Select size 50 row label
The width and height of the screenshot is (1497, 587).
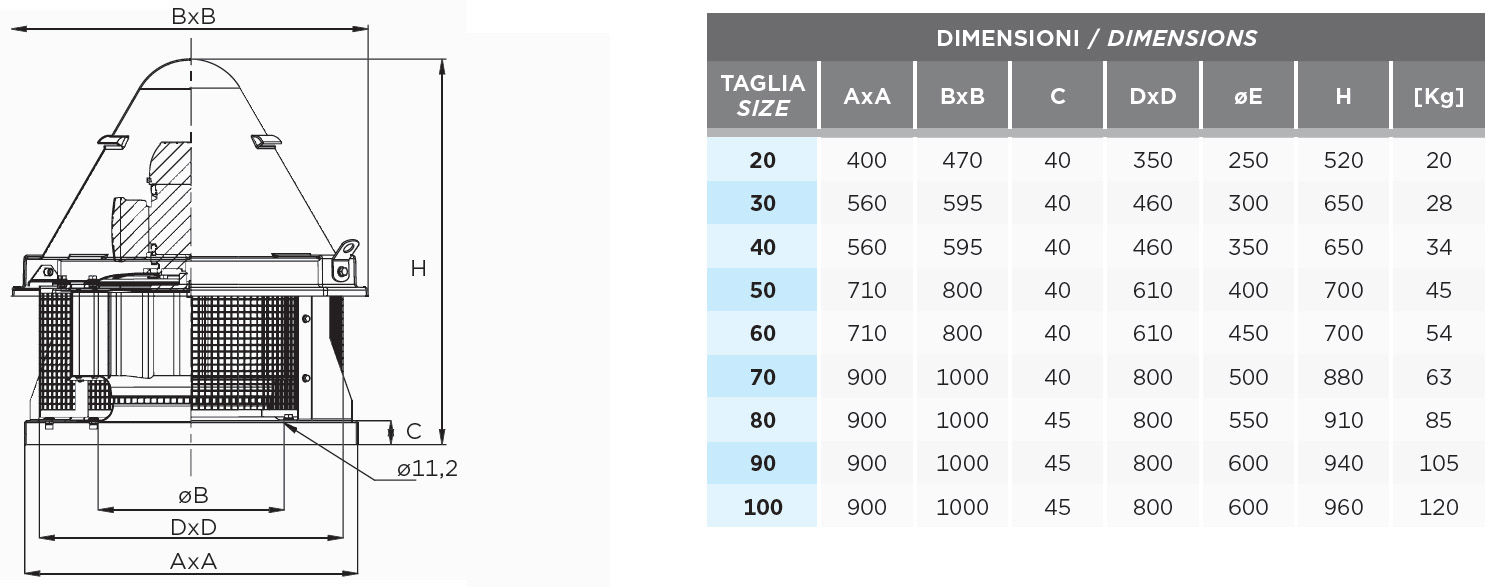point(763,290)
